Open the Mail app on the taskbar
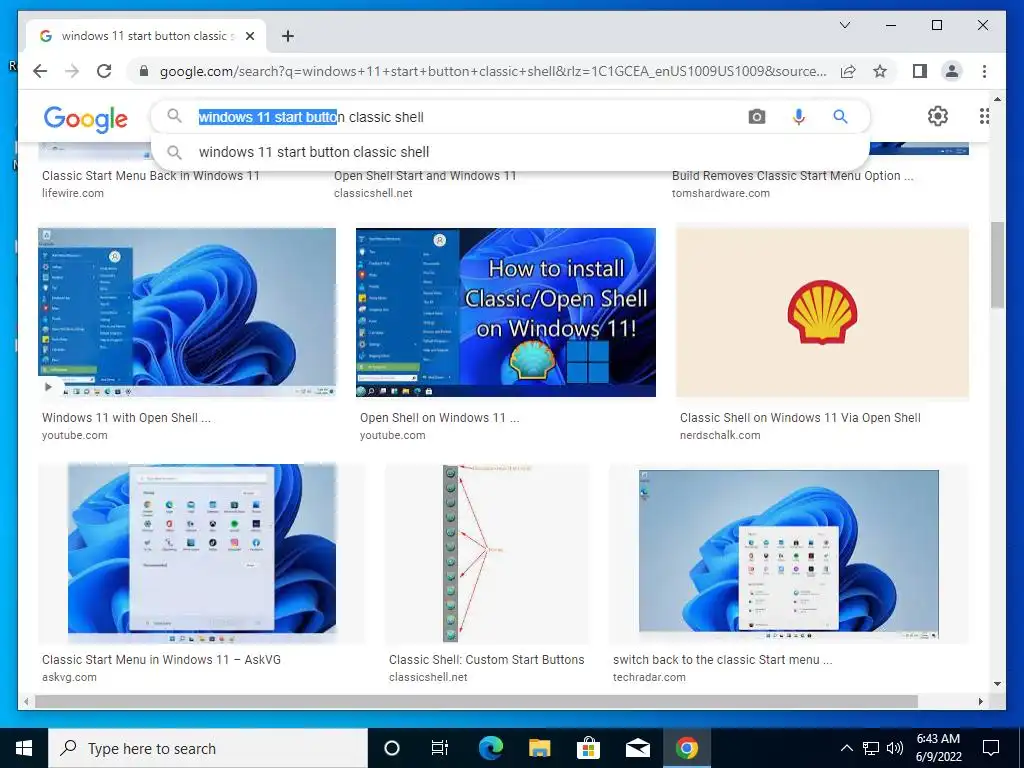 click(x=637, y=748)
